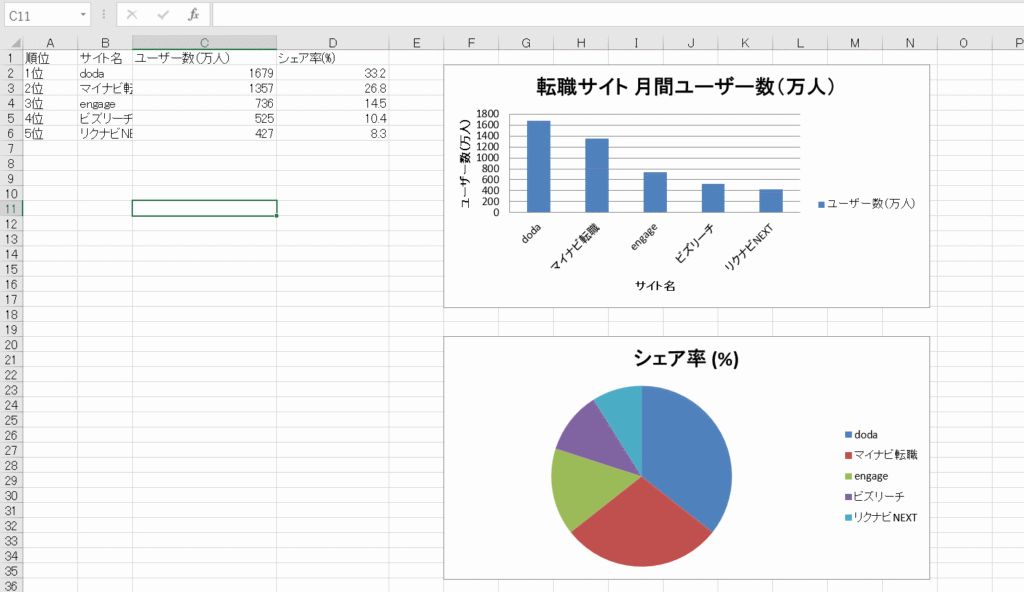Click cell B3 containing マイナビ転職
The width and height of the screenshot is (1024, 592).
[104, 88]
